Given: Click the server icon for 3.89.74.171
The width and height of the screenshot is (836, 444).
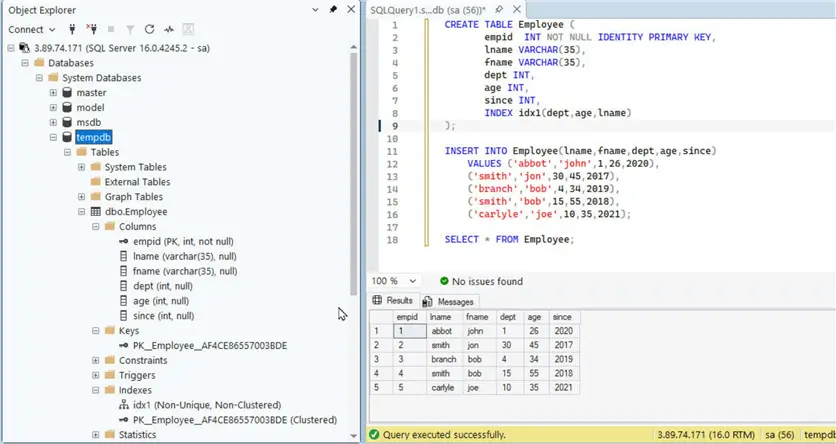Looking at the screenshot, I should click(25, 48).
